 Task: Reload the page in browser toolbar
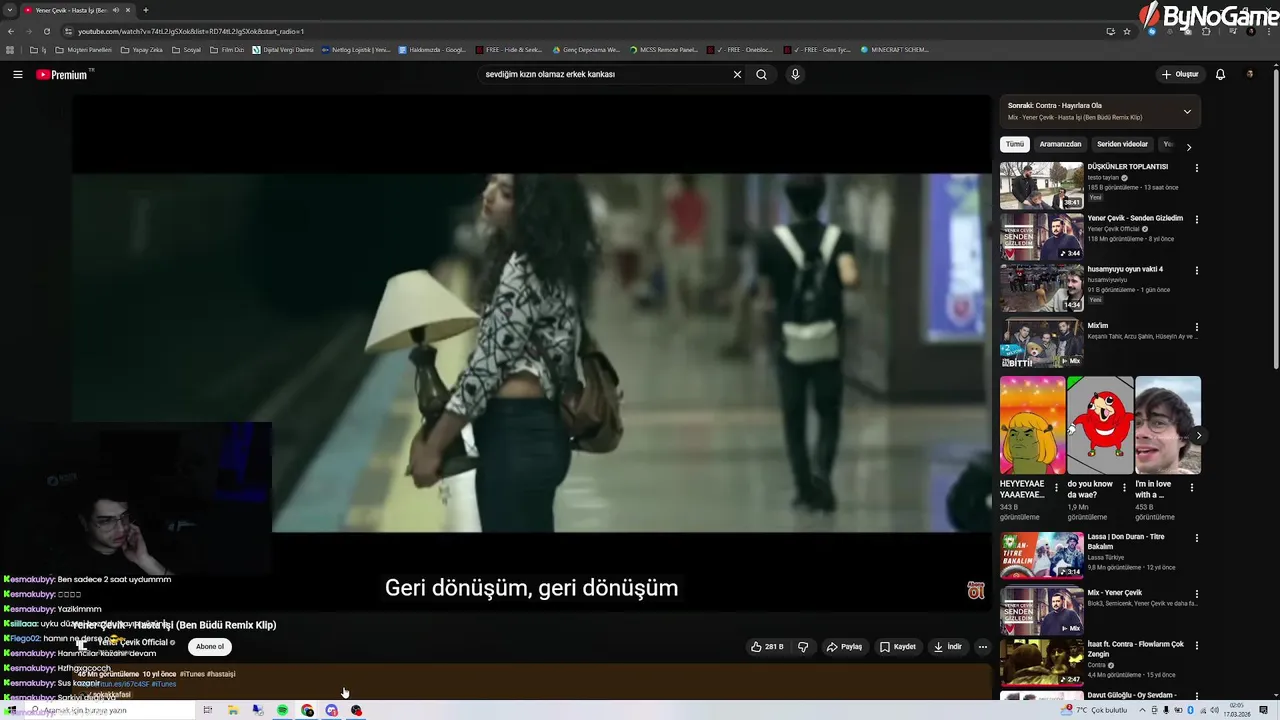click(x=46, y=31)
